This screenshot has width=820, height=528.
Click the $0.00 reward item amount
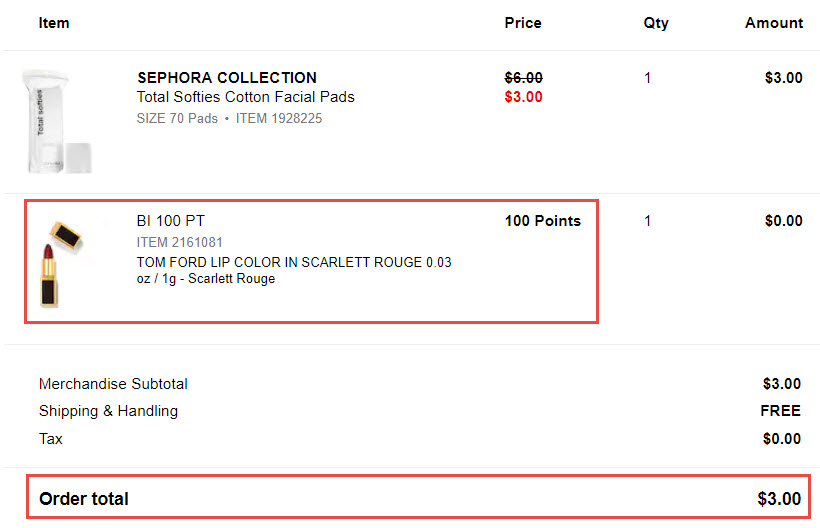783,221
